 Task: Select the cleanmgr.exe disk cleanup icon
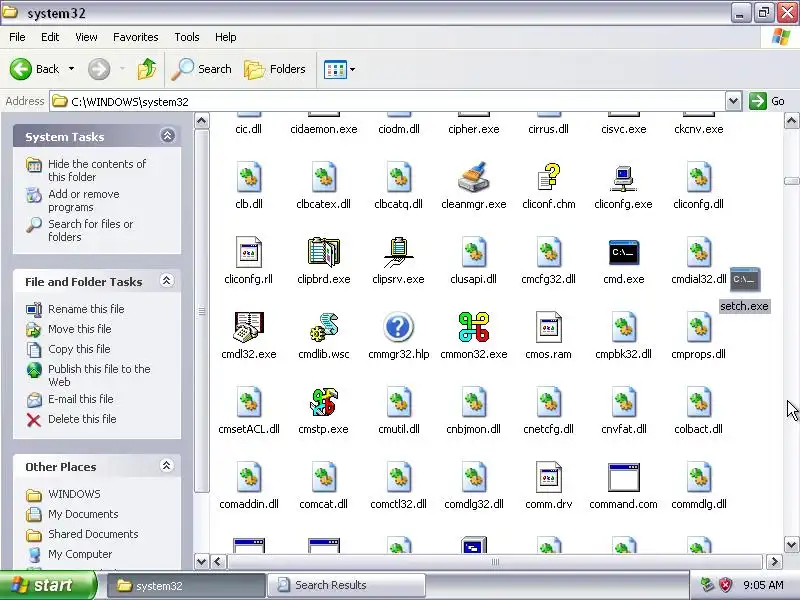point(473,177)
